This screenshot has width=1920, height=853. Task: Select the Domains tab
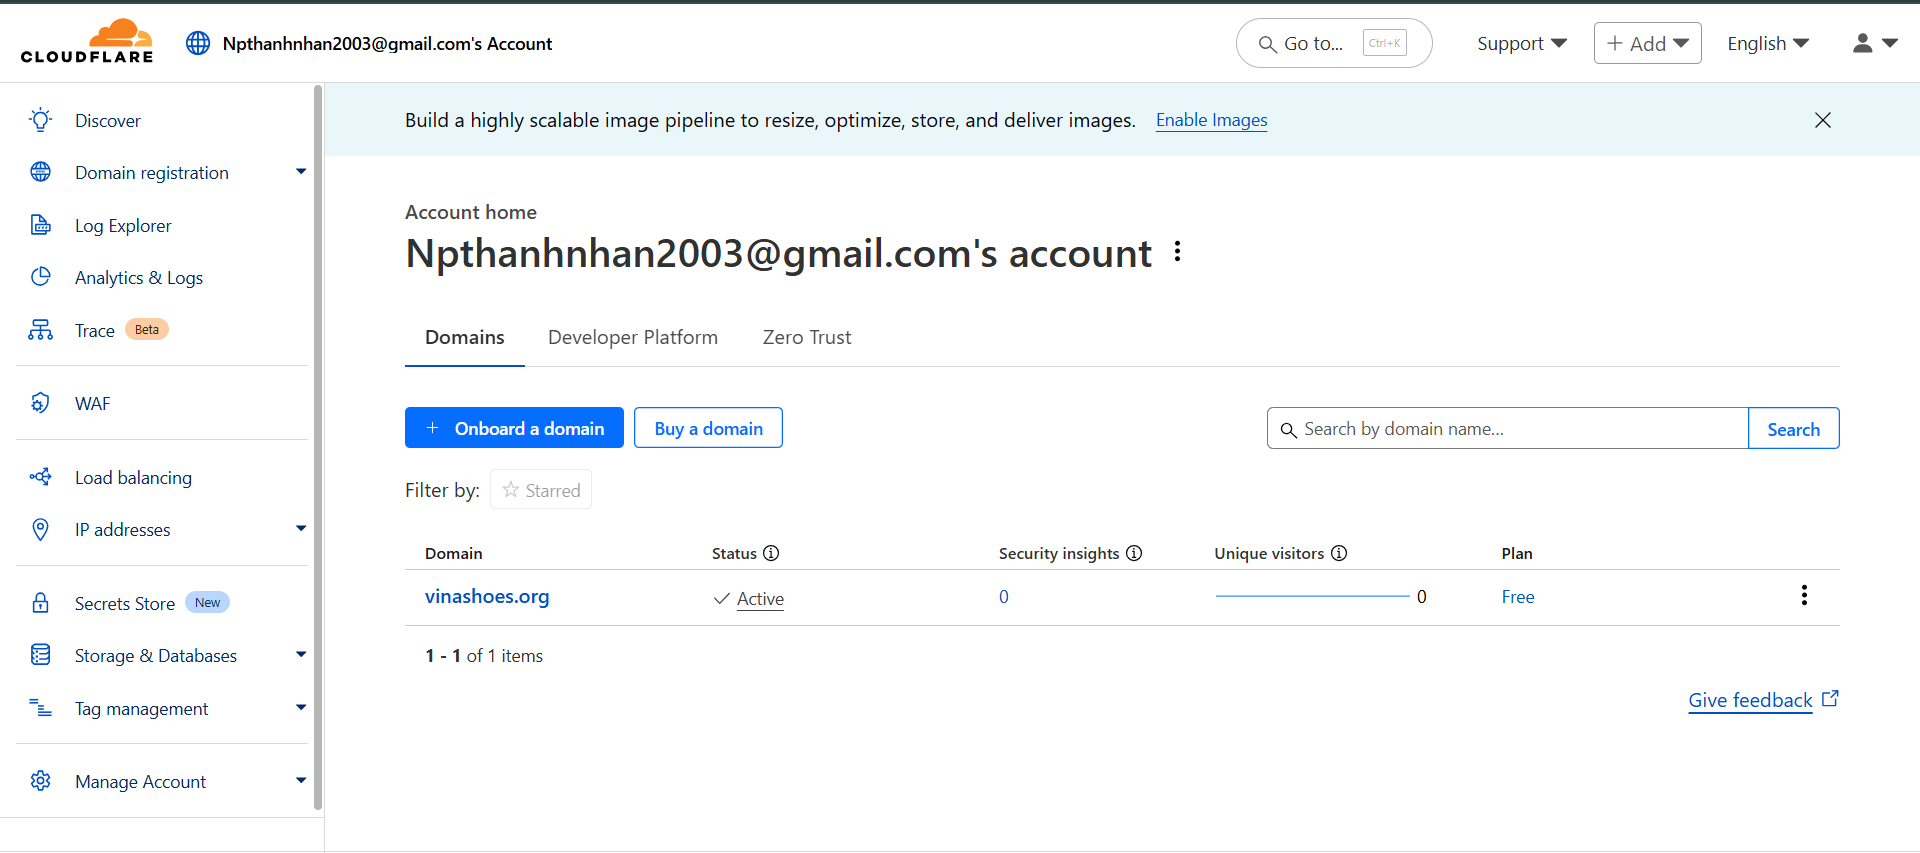coord(465,337)
